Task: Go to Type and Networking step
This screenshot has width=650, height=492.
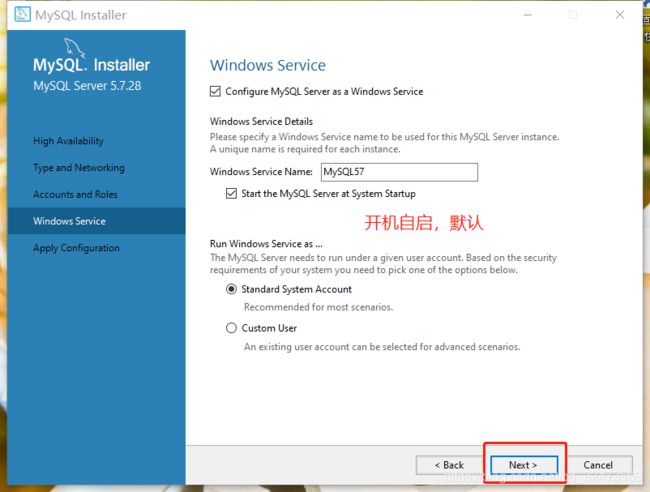Action: [x=79, y=168]
